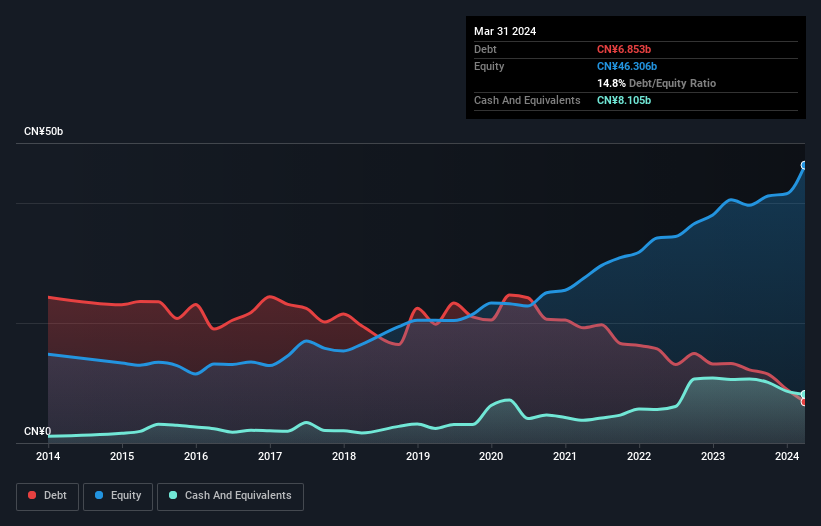Click the 2020 x-axis label

pyautogui.click(x=491, y=456)
